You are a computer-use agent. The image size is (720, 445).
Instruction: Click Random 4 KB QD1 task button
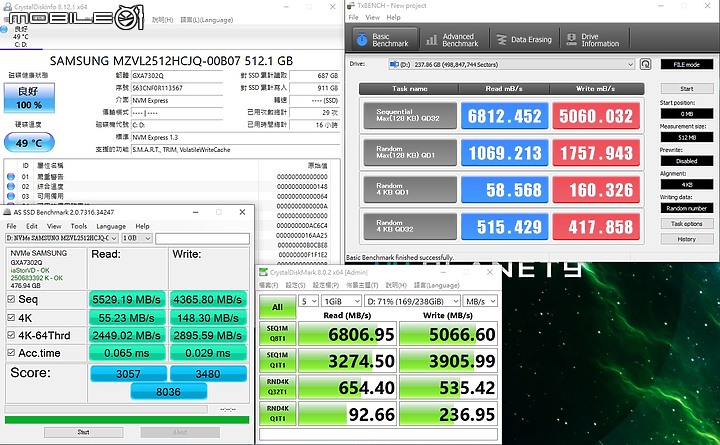(410, 189)
